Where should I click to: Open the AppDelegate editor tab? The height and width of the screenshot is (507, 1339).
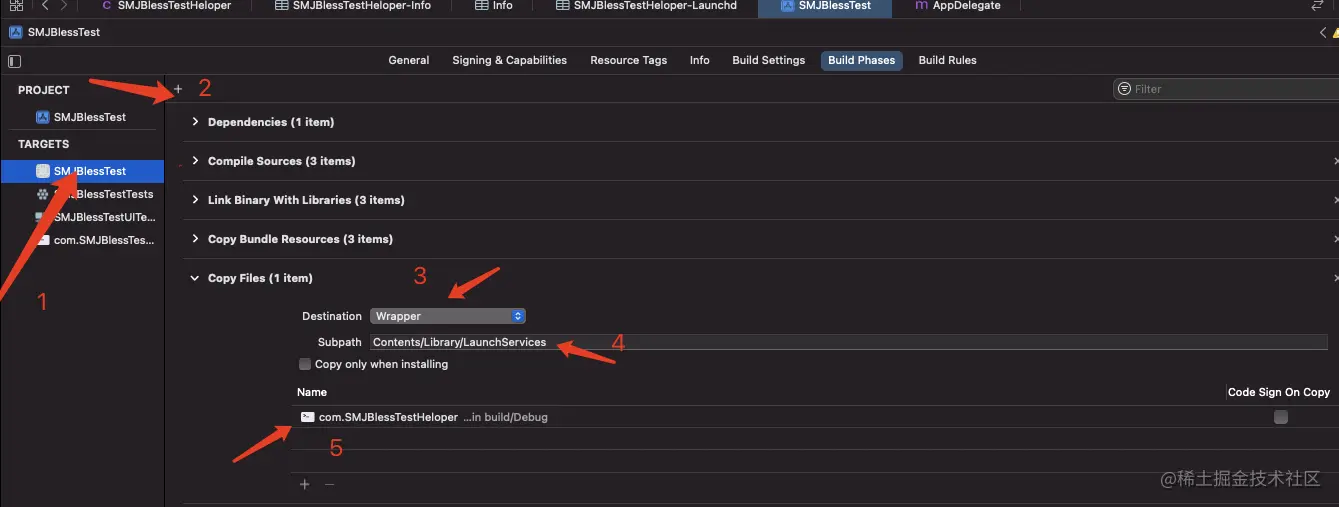coord(958,6)
